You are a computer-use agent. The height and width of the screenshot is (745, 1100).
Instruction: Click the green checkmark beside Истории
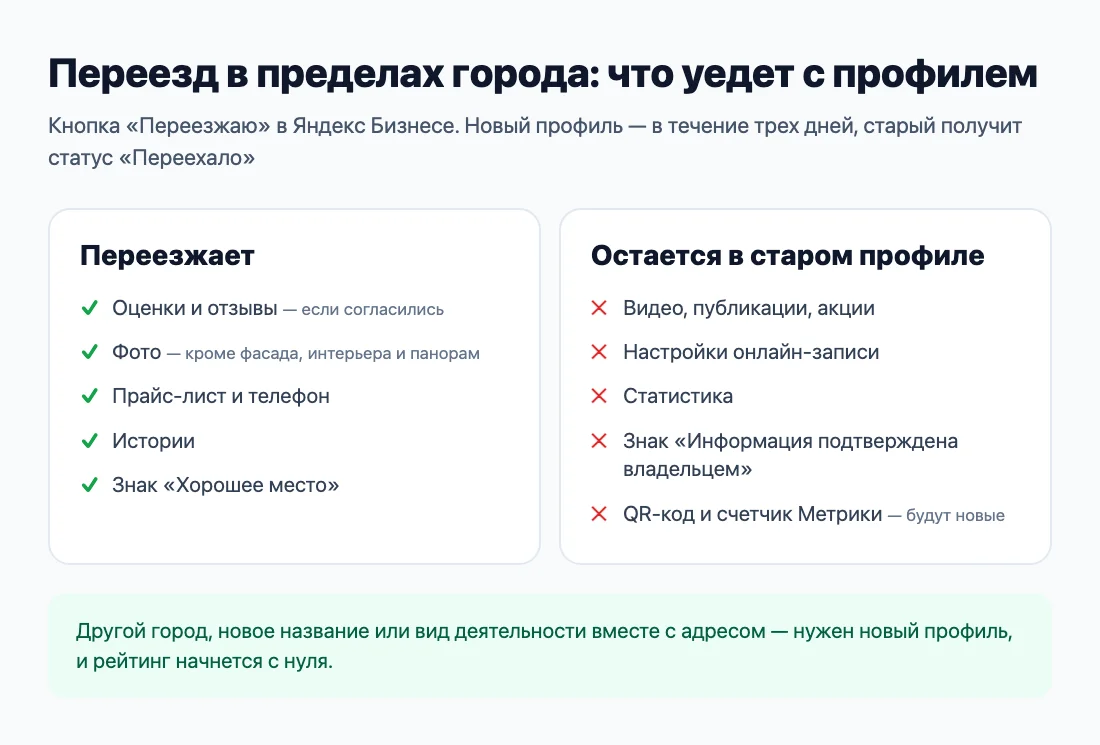pos(90,441)
